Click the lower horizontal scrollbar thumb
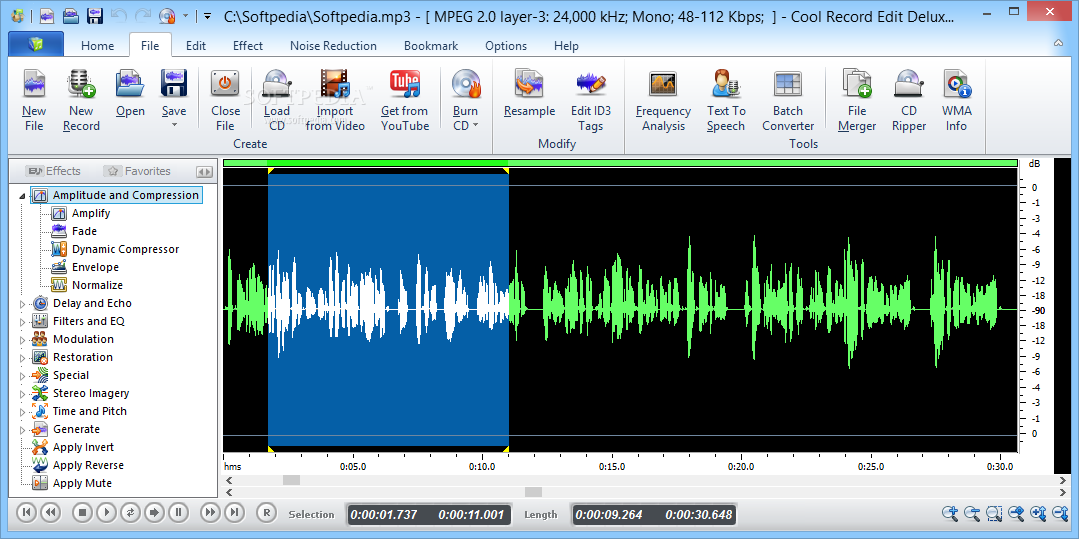1079x539 pixels. [533, 492]
